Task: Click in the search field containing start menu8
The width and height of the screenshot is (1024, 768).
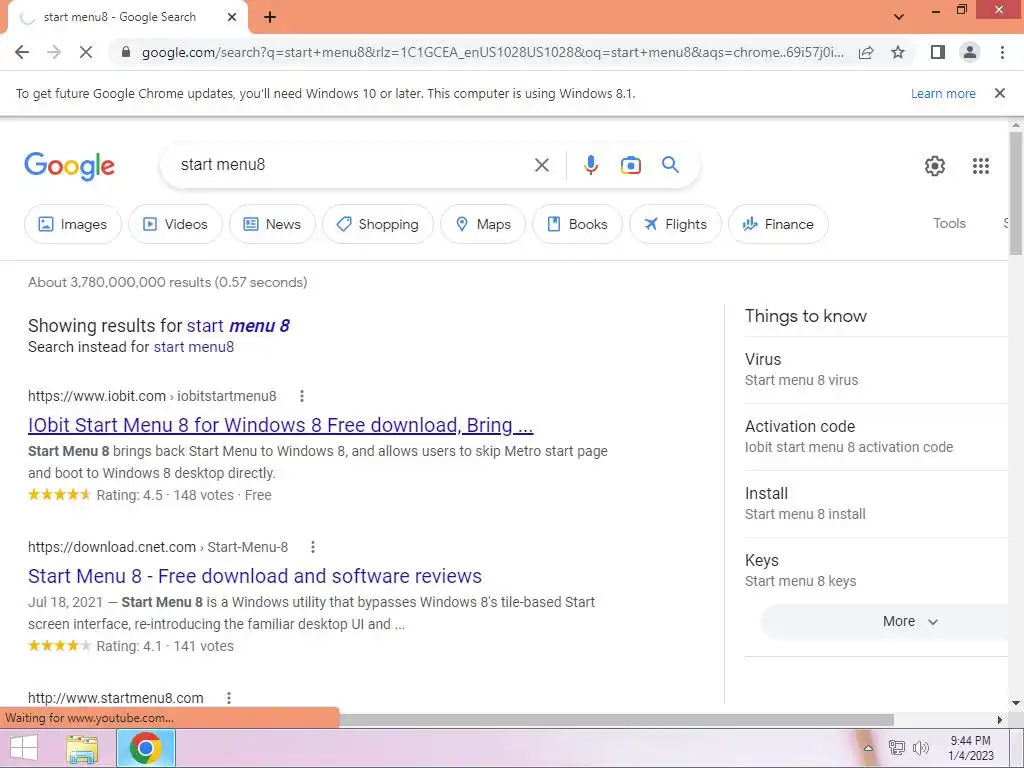Action: pos(353,165)
